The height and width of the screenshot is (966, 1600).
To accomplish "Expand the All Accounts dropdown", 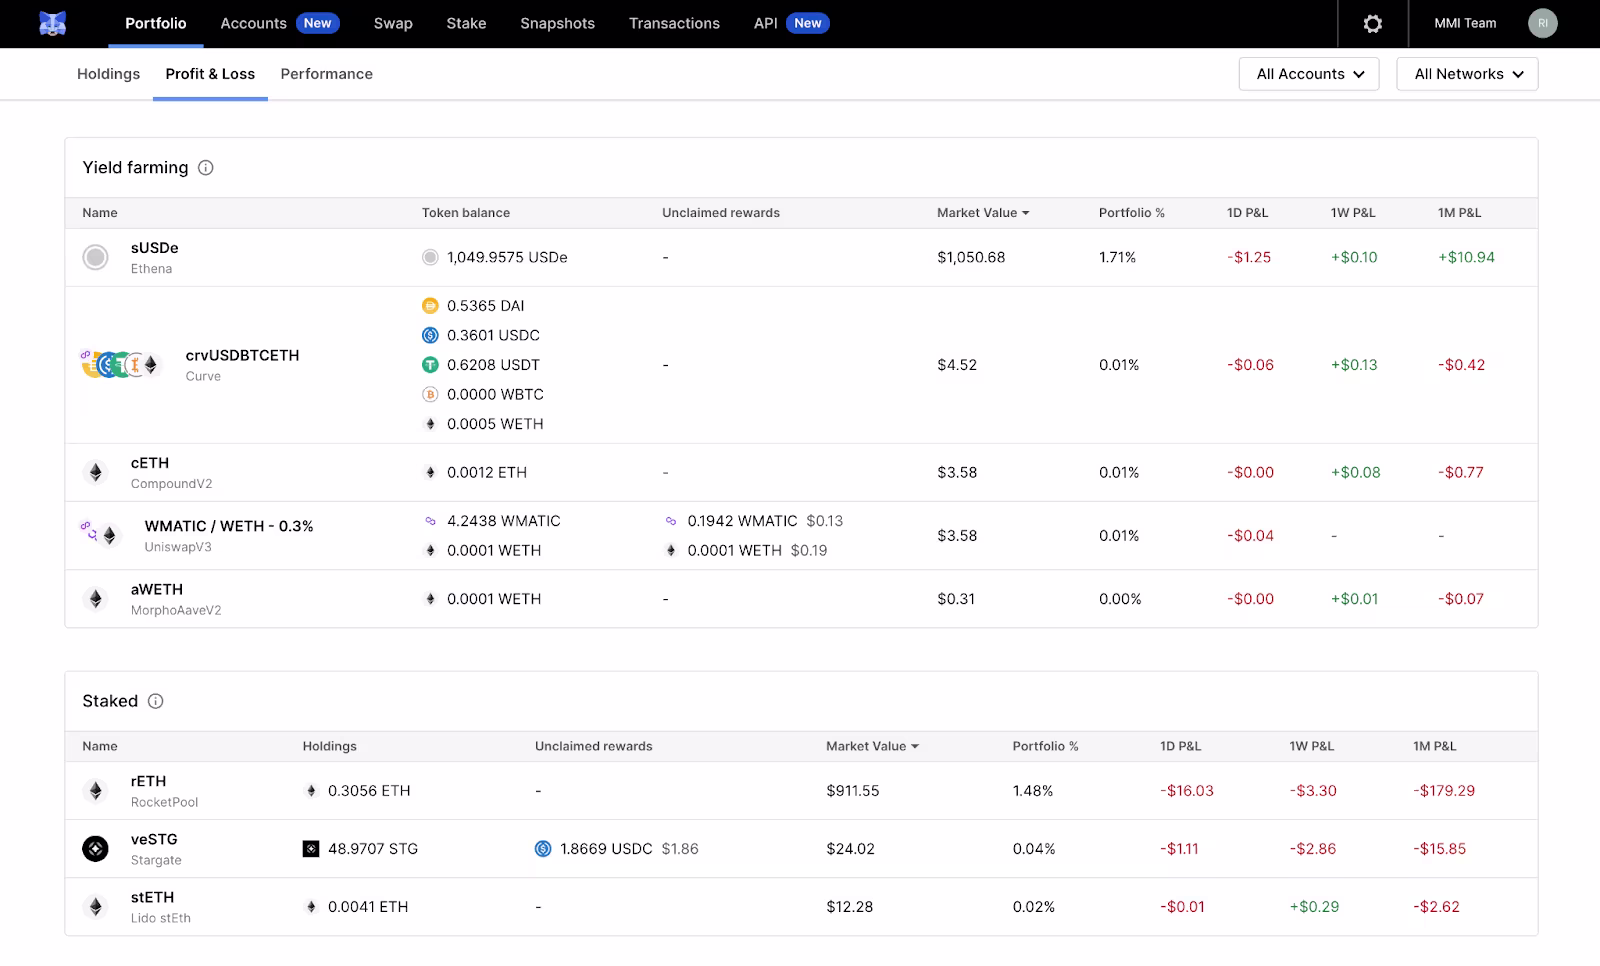I will [1308, 74].
